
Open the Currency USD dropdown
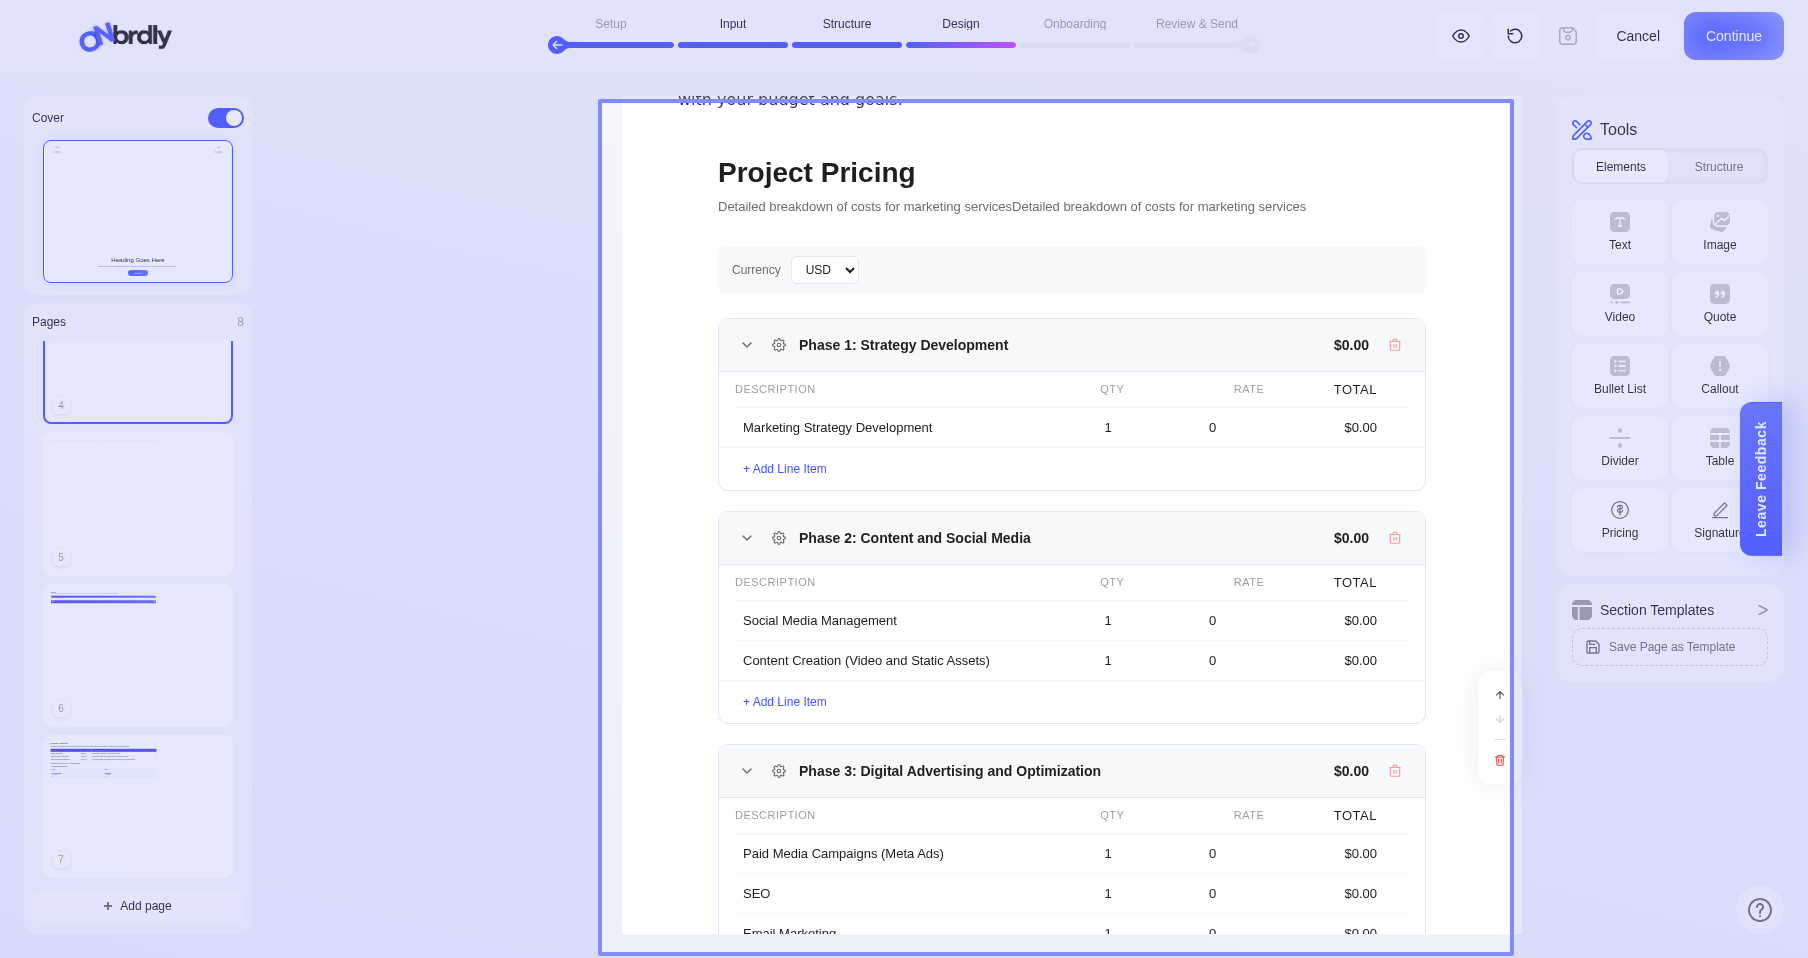pyautogui.click(x=825, y=270)
